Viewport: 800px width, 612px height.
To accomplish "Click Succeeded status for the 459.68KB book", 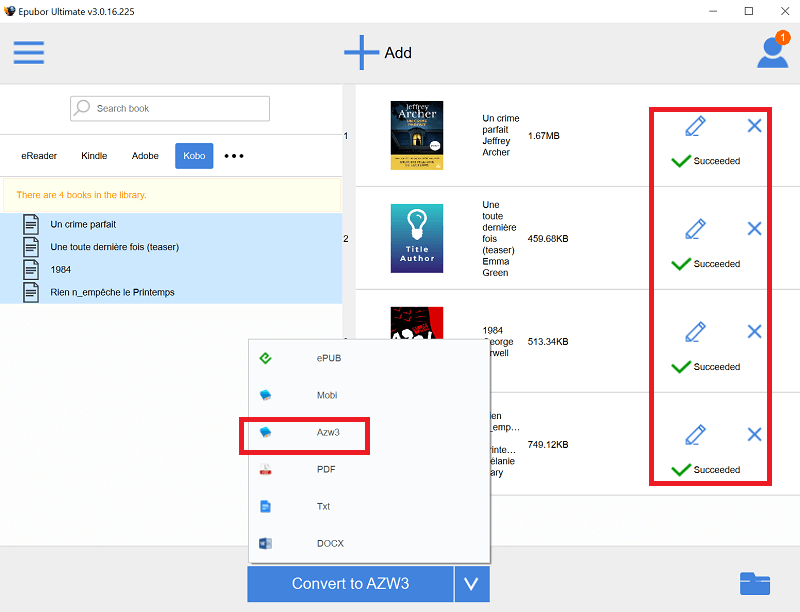I will [x=706, y=264].
